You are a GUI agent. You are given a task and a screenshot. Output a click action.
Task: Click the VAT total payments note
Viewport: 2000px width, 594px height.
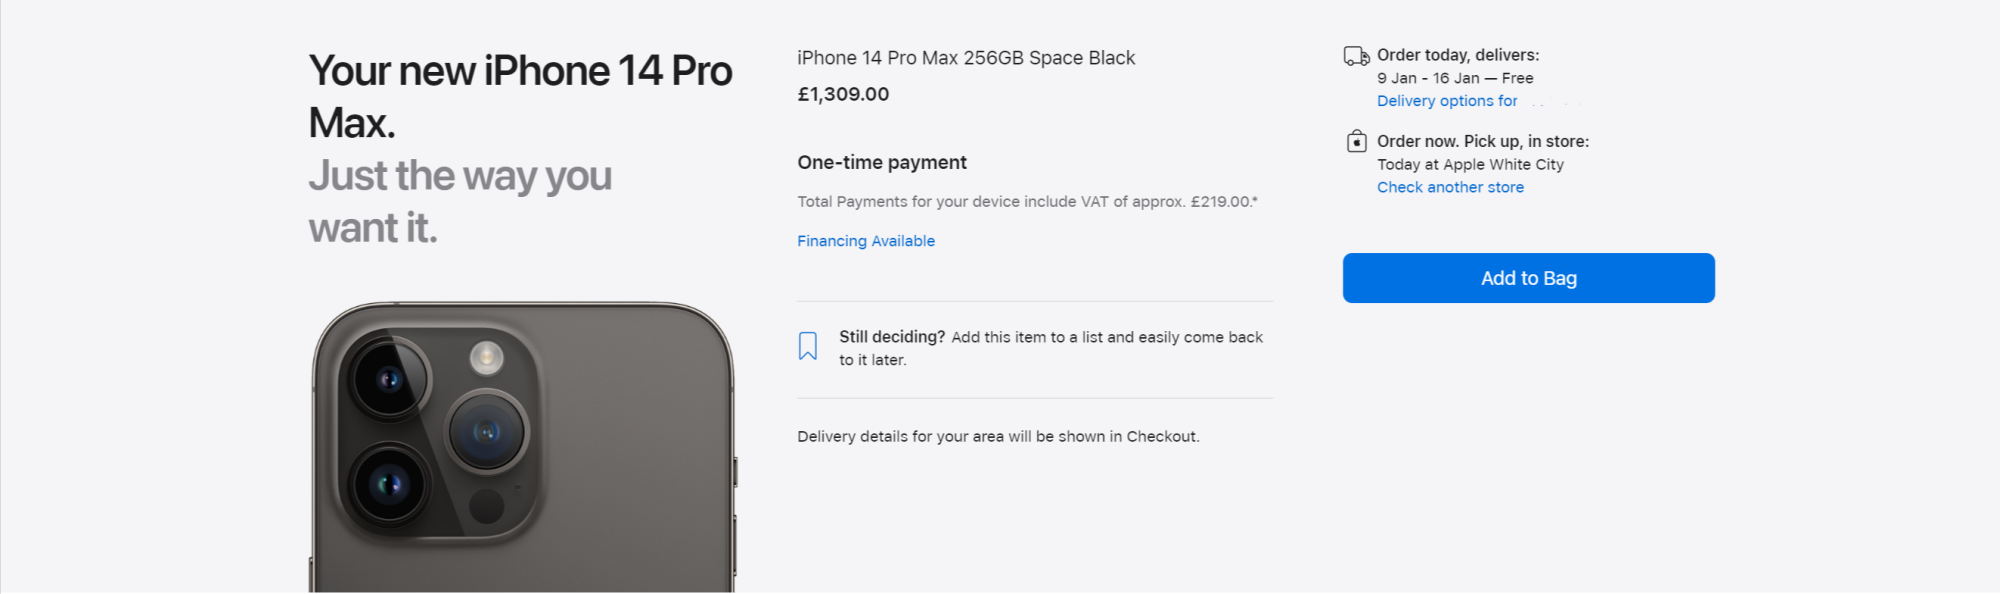(x=1027, y=201)
